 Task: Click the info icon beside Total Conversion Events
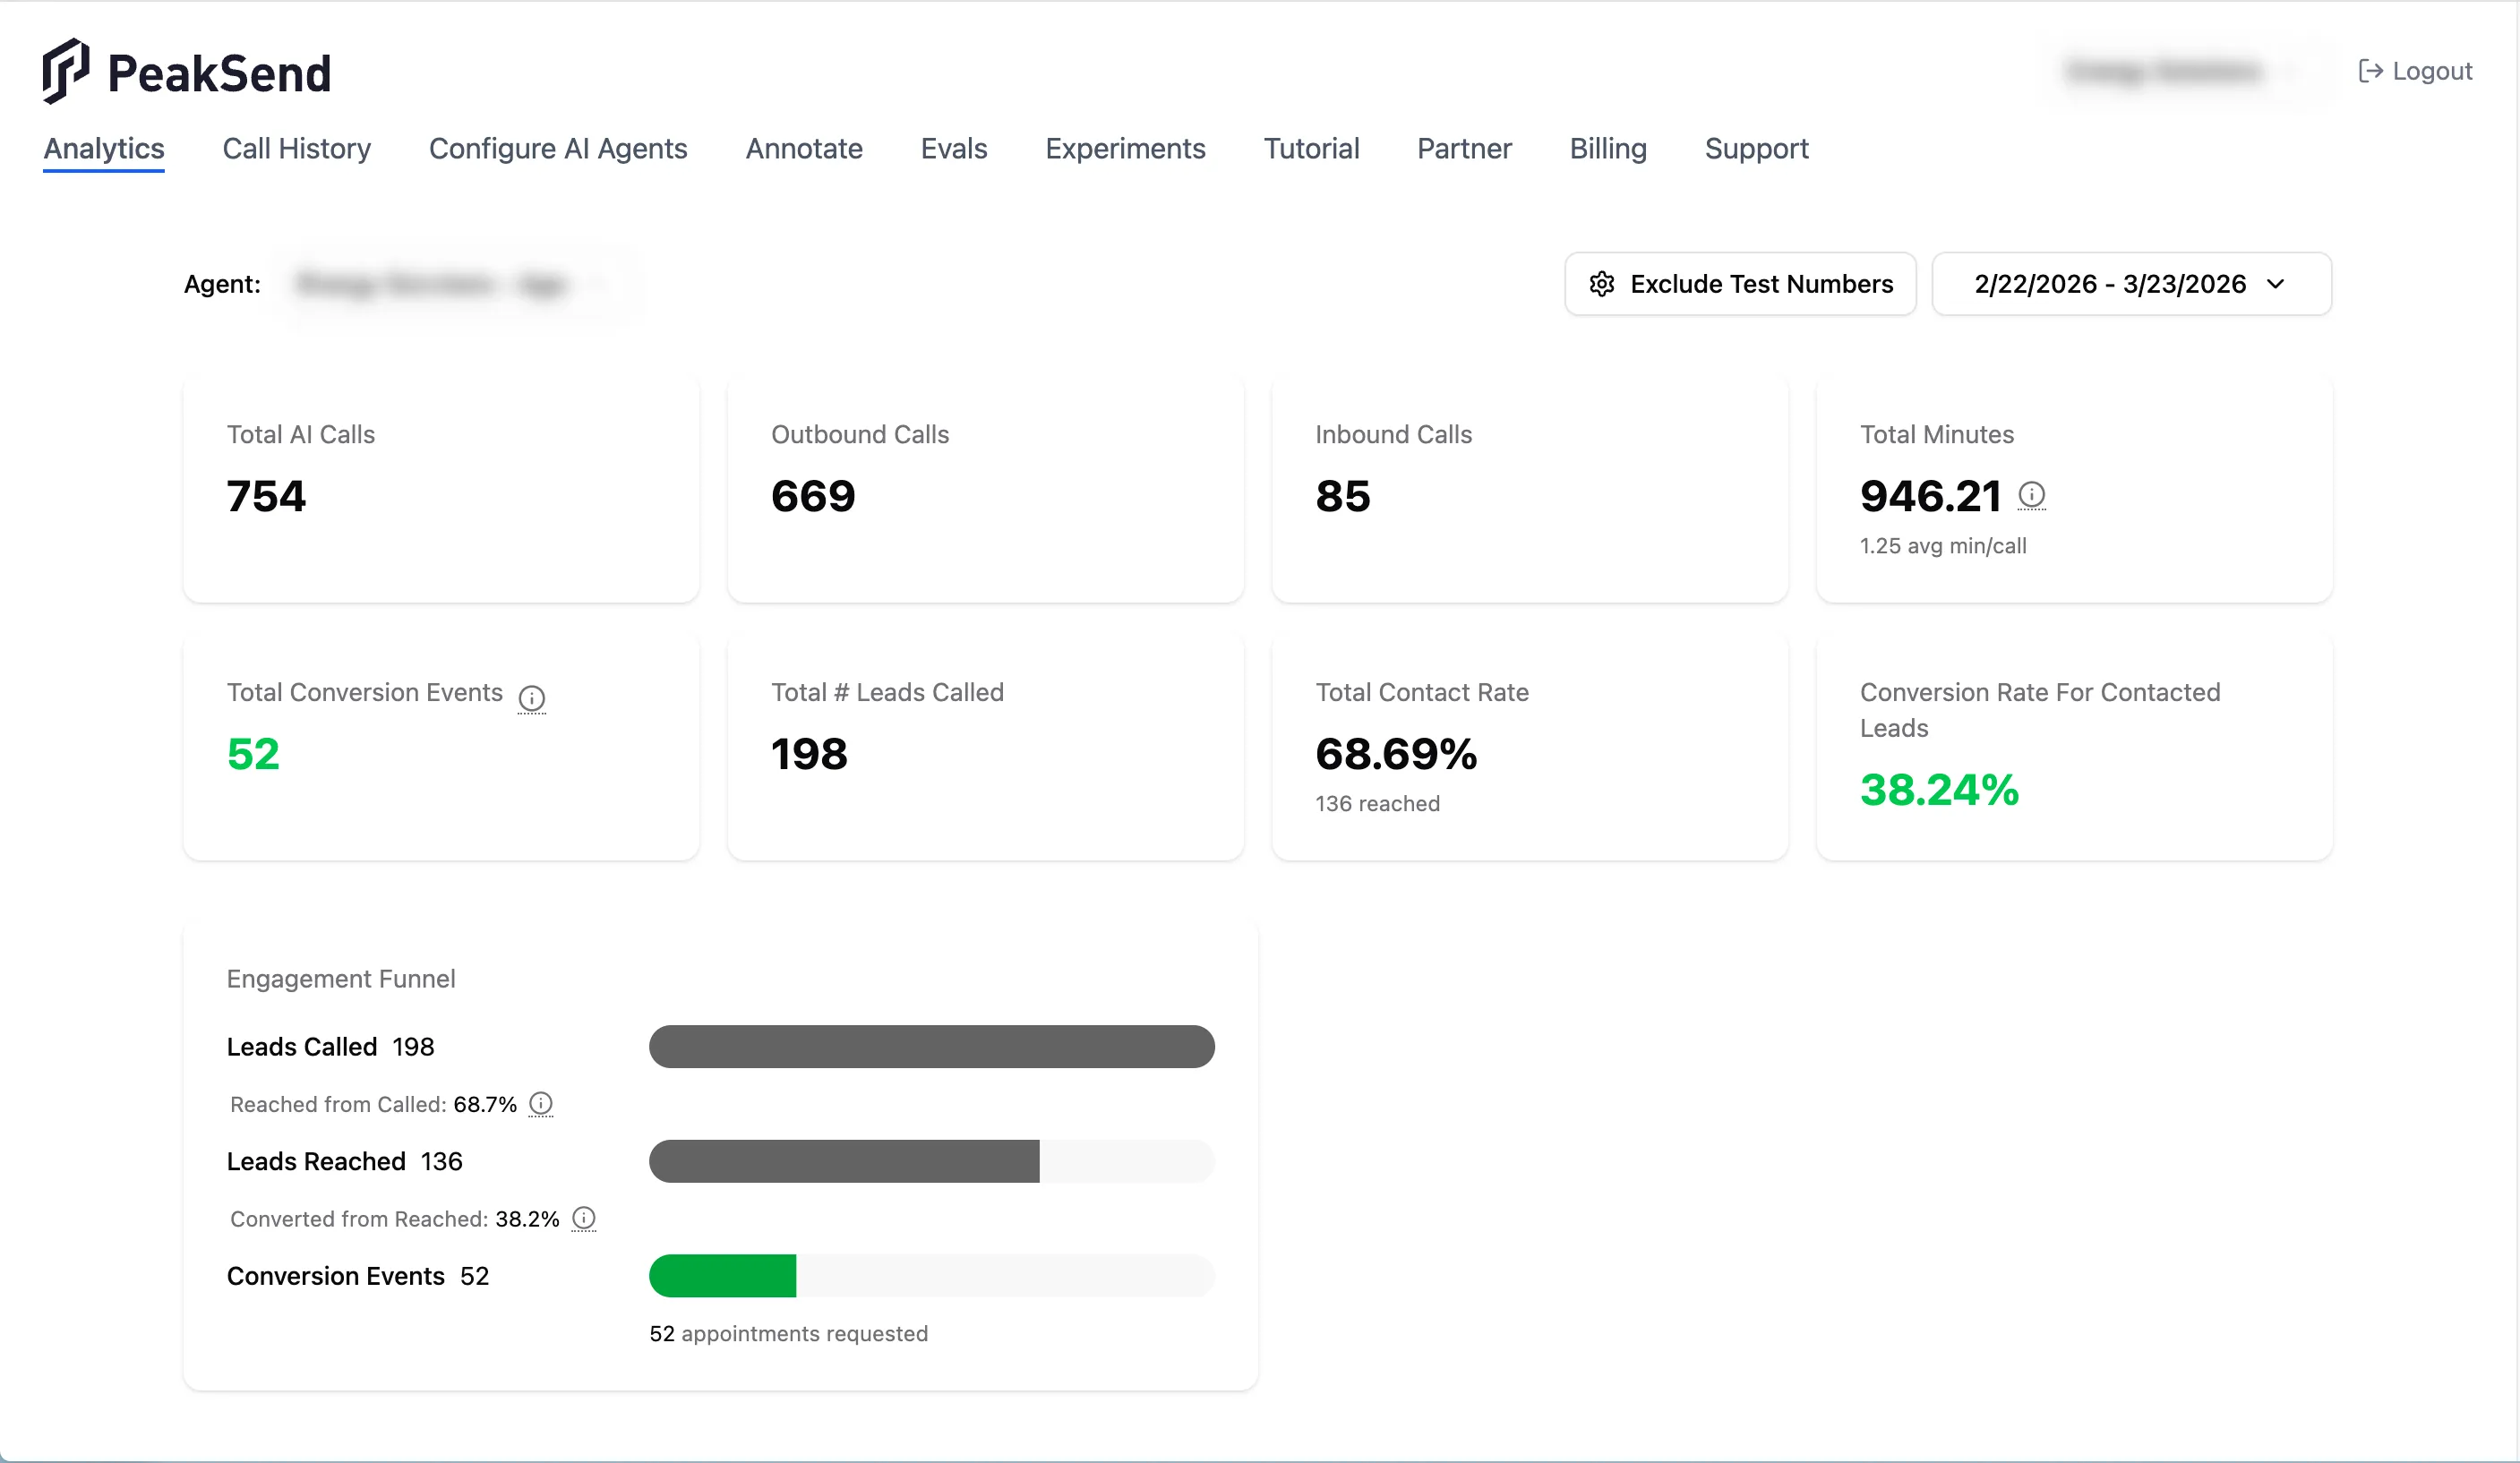(x=532, y=699)
